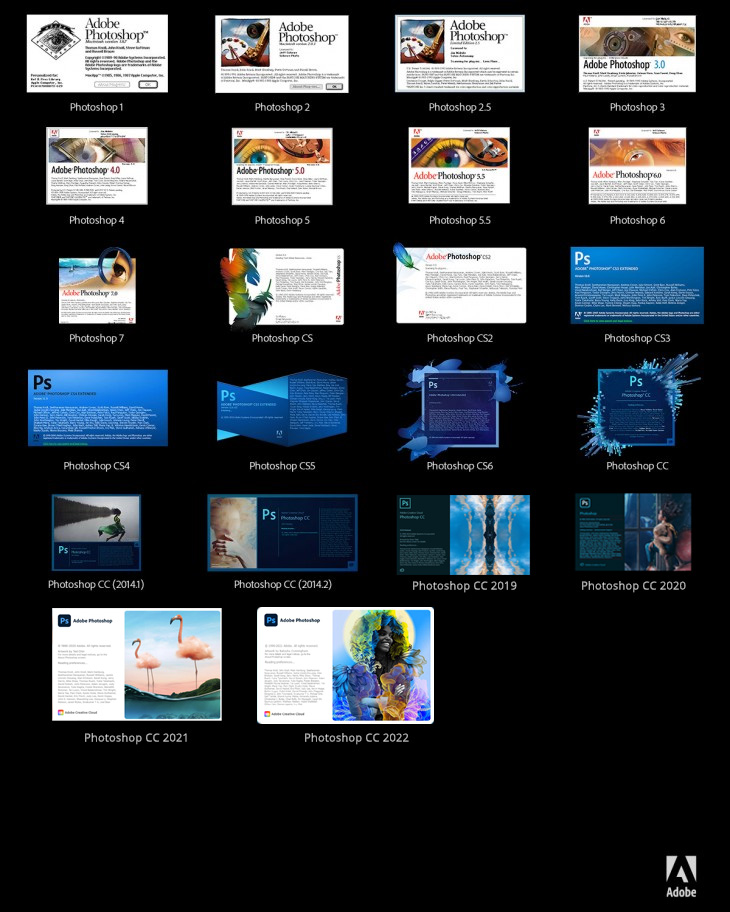The image size is (730, 912).
Task: Click the Photoshop CC 2019 splash image
Action: (x=463, y=535)
